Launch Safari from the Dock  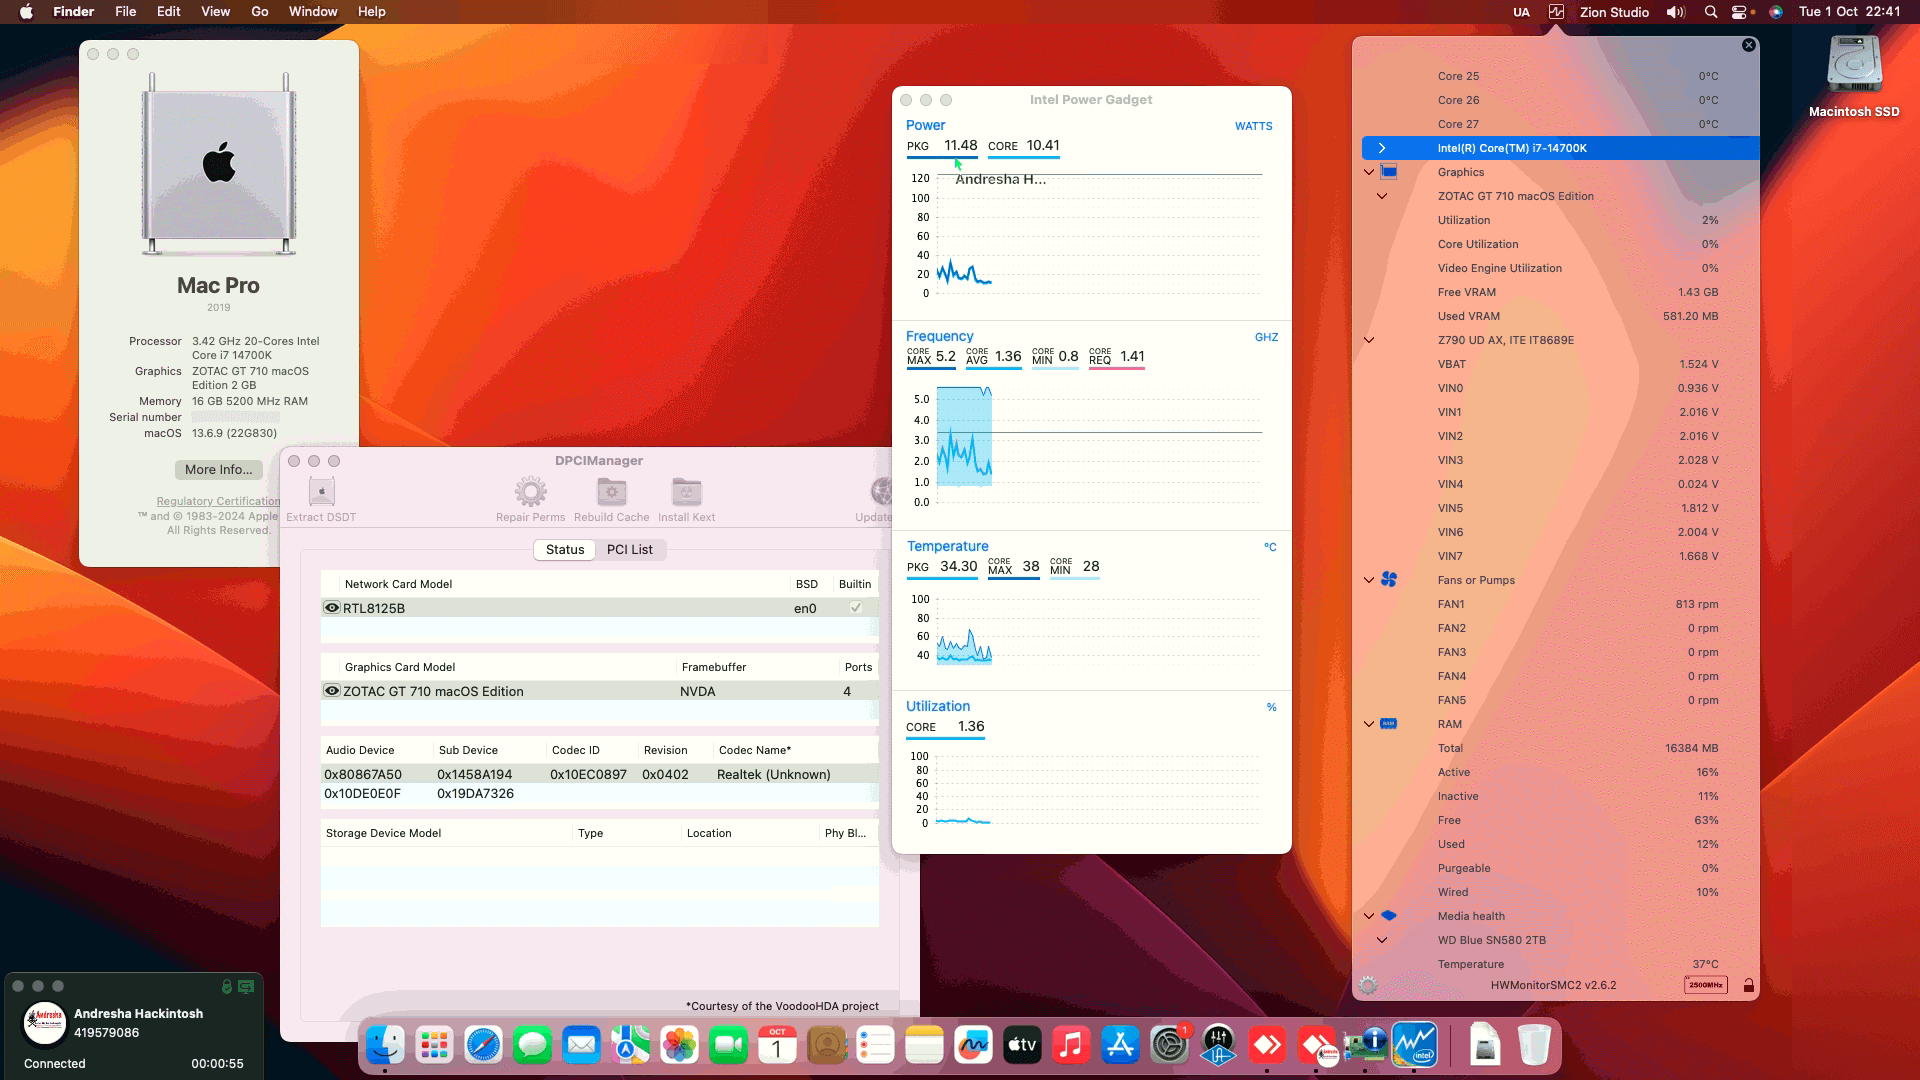pos(483,1046)
